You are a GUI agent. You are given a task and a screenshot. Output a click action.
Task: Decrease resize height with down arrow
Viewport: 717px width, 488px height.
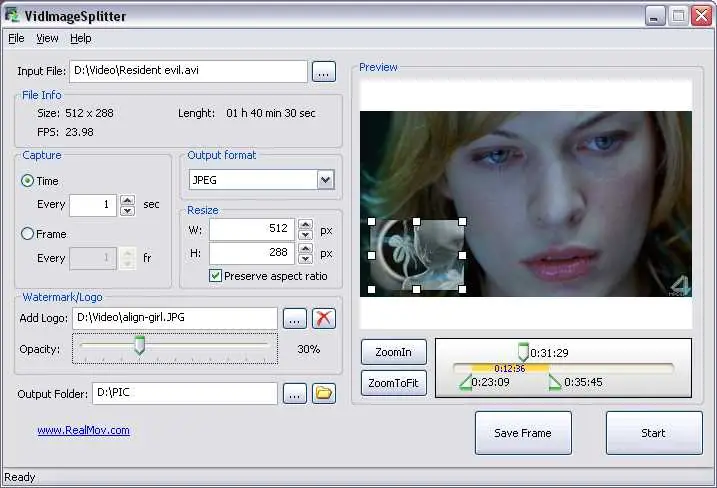tap(305, 258)
